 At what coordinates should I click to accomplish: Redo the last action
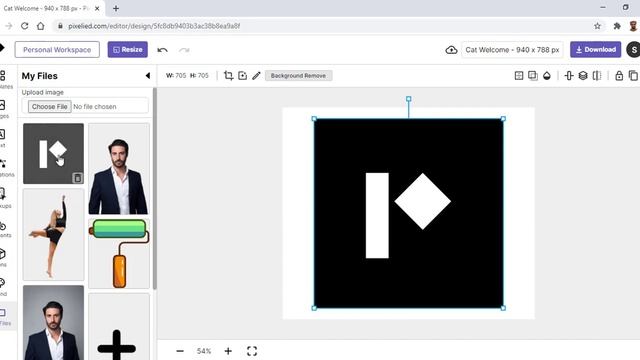[x=184, y=50]
